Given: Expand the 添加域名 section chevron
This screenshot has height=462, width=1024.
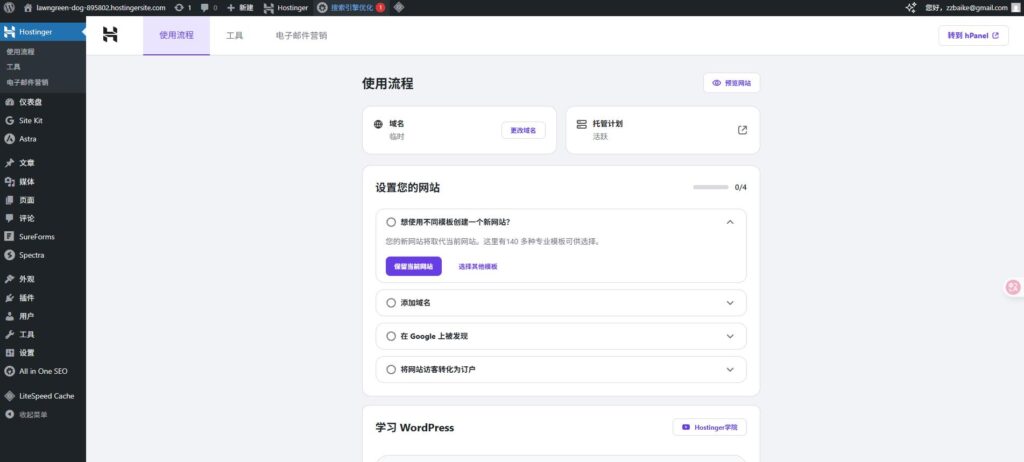Looking at the screenshot, I should (730, 303).
